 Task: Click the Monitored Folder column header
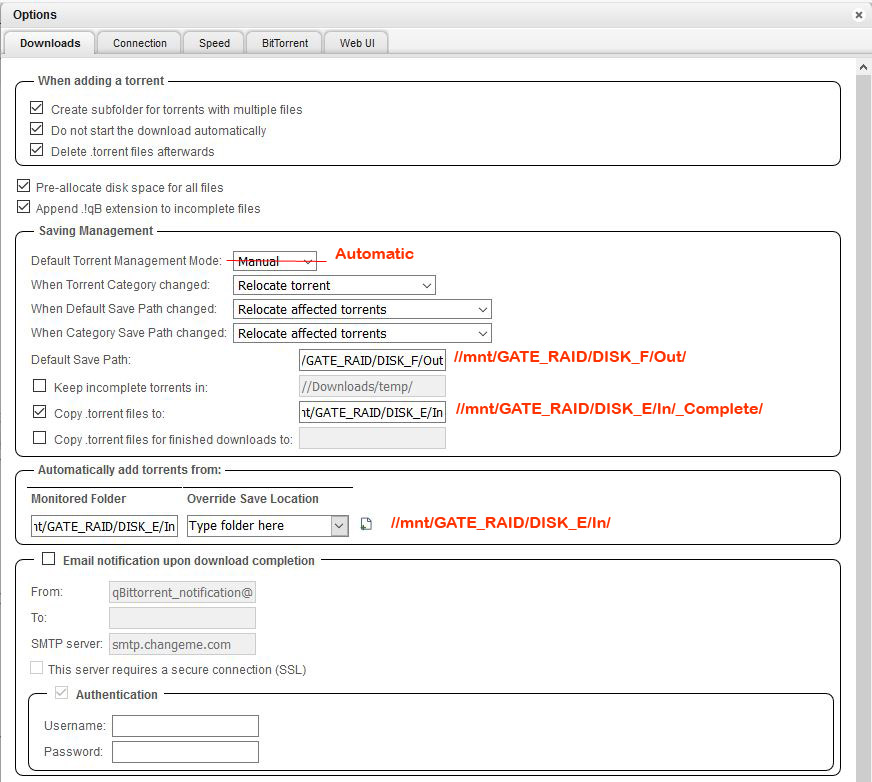(78, 498)
